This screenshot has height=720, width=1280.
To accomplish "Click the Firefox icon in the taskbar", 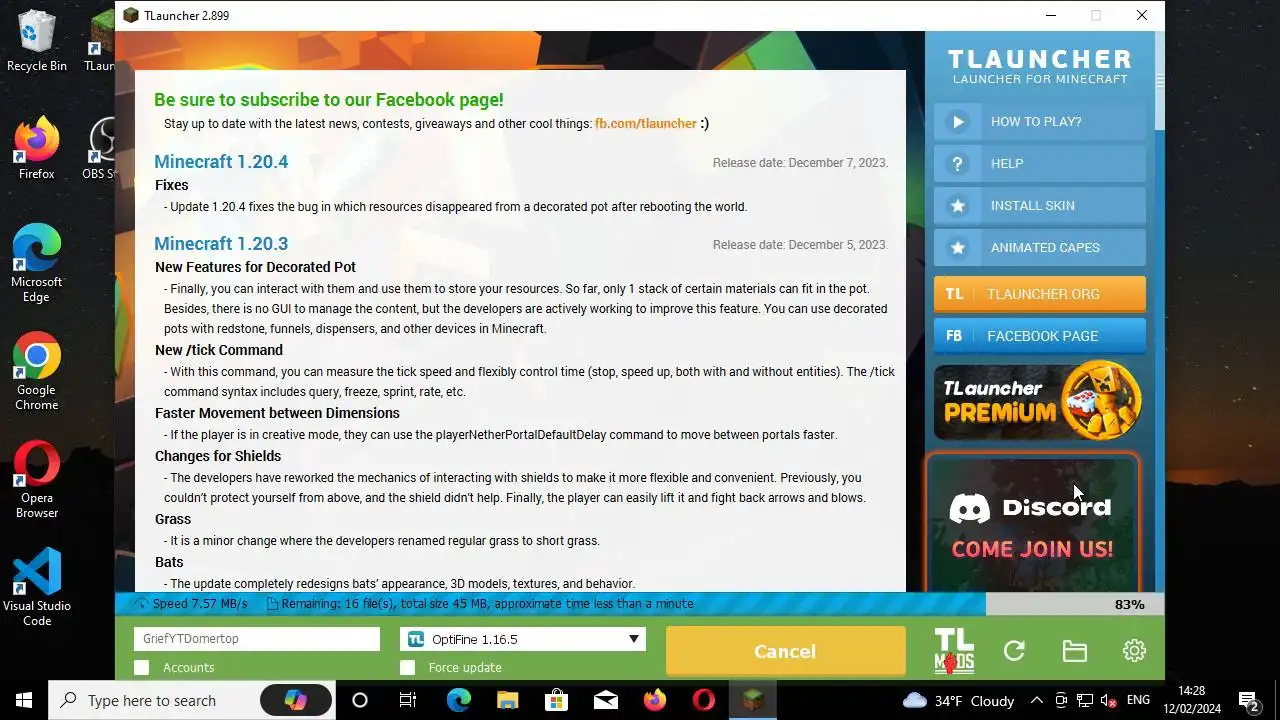I will (655, 700).
